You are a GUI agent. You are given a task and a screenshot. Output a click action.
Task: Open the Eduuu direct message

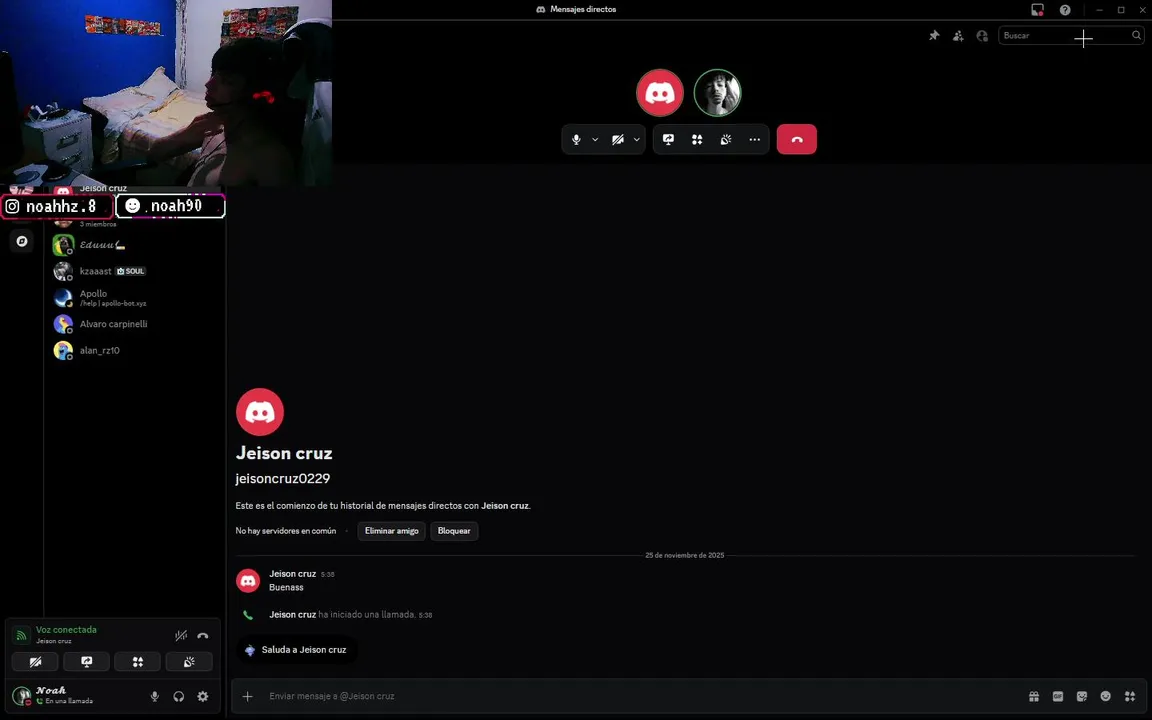134,245
